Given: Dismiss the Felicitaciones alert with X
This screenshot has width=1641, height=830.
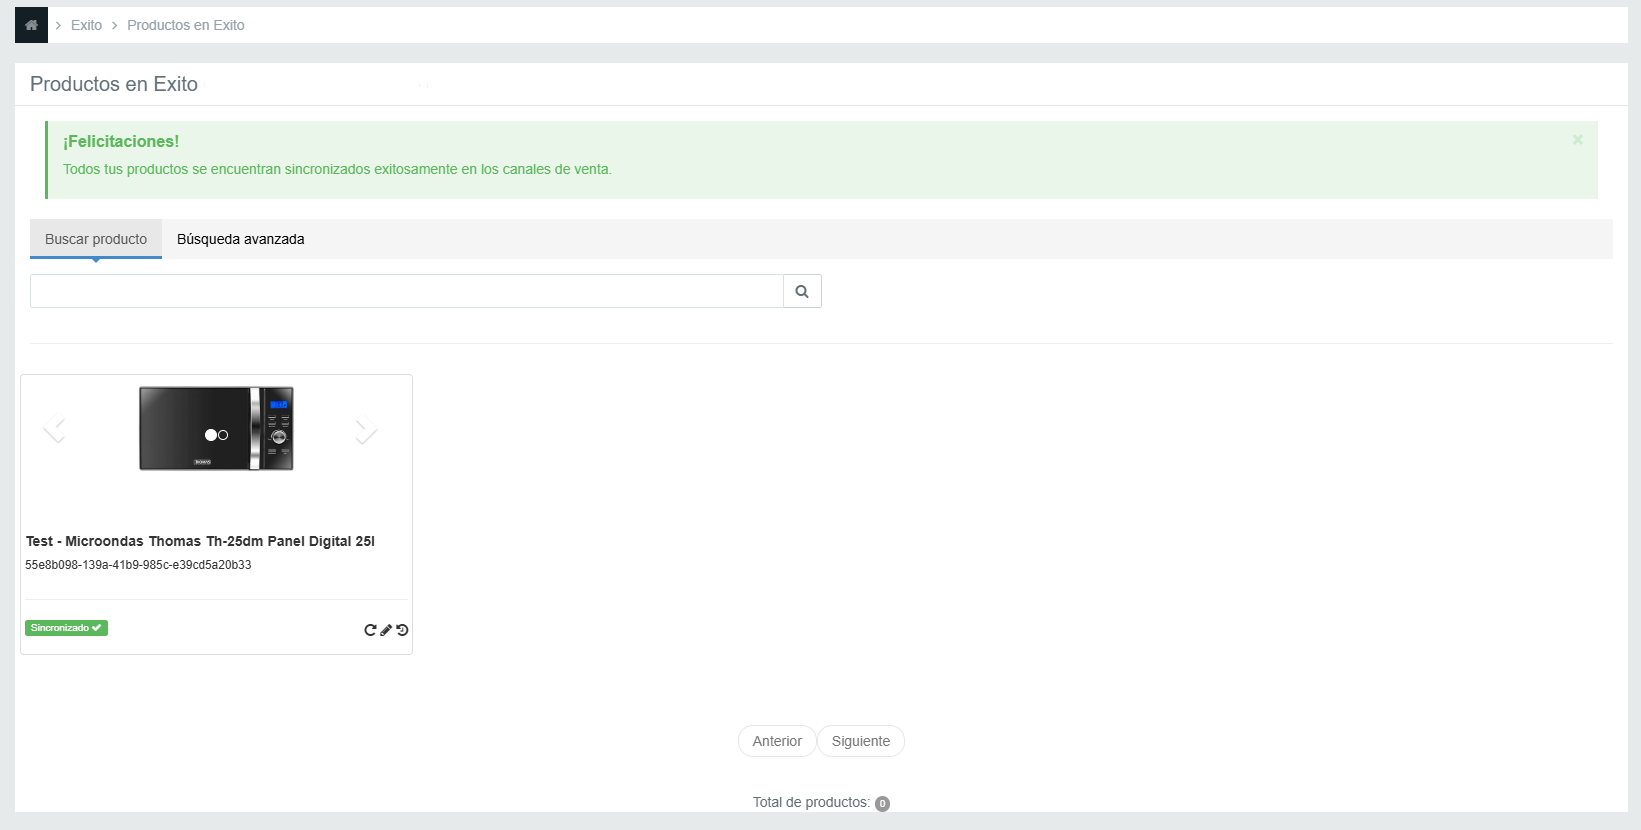Looking at the screenshot, I should [x=1577, y=140].
